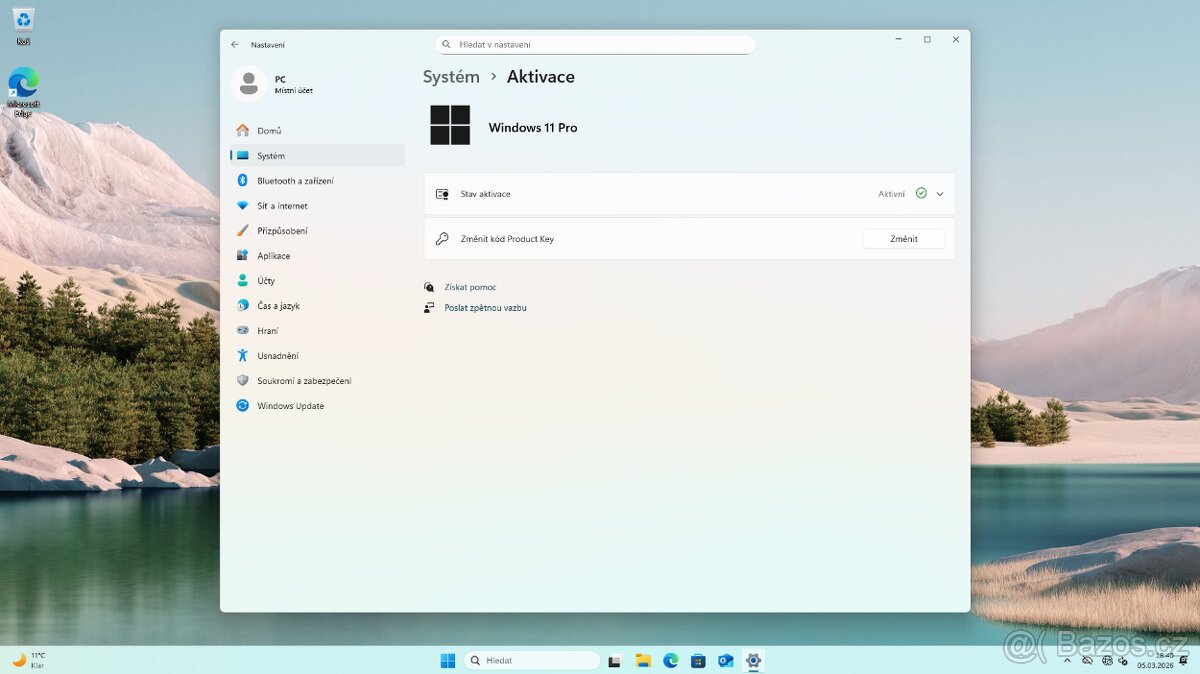Open Hraní settings
Viewport: 1200px width, 674px height.
tap(270, 330)
